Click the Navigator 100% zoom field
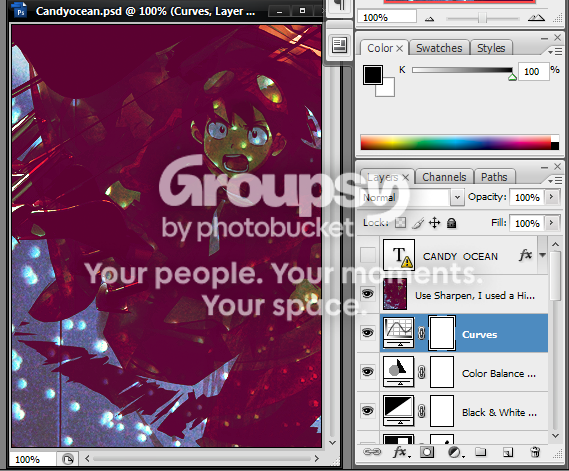Image resolution: width=569 pixels, height=471 pixels. coord(387,17)
